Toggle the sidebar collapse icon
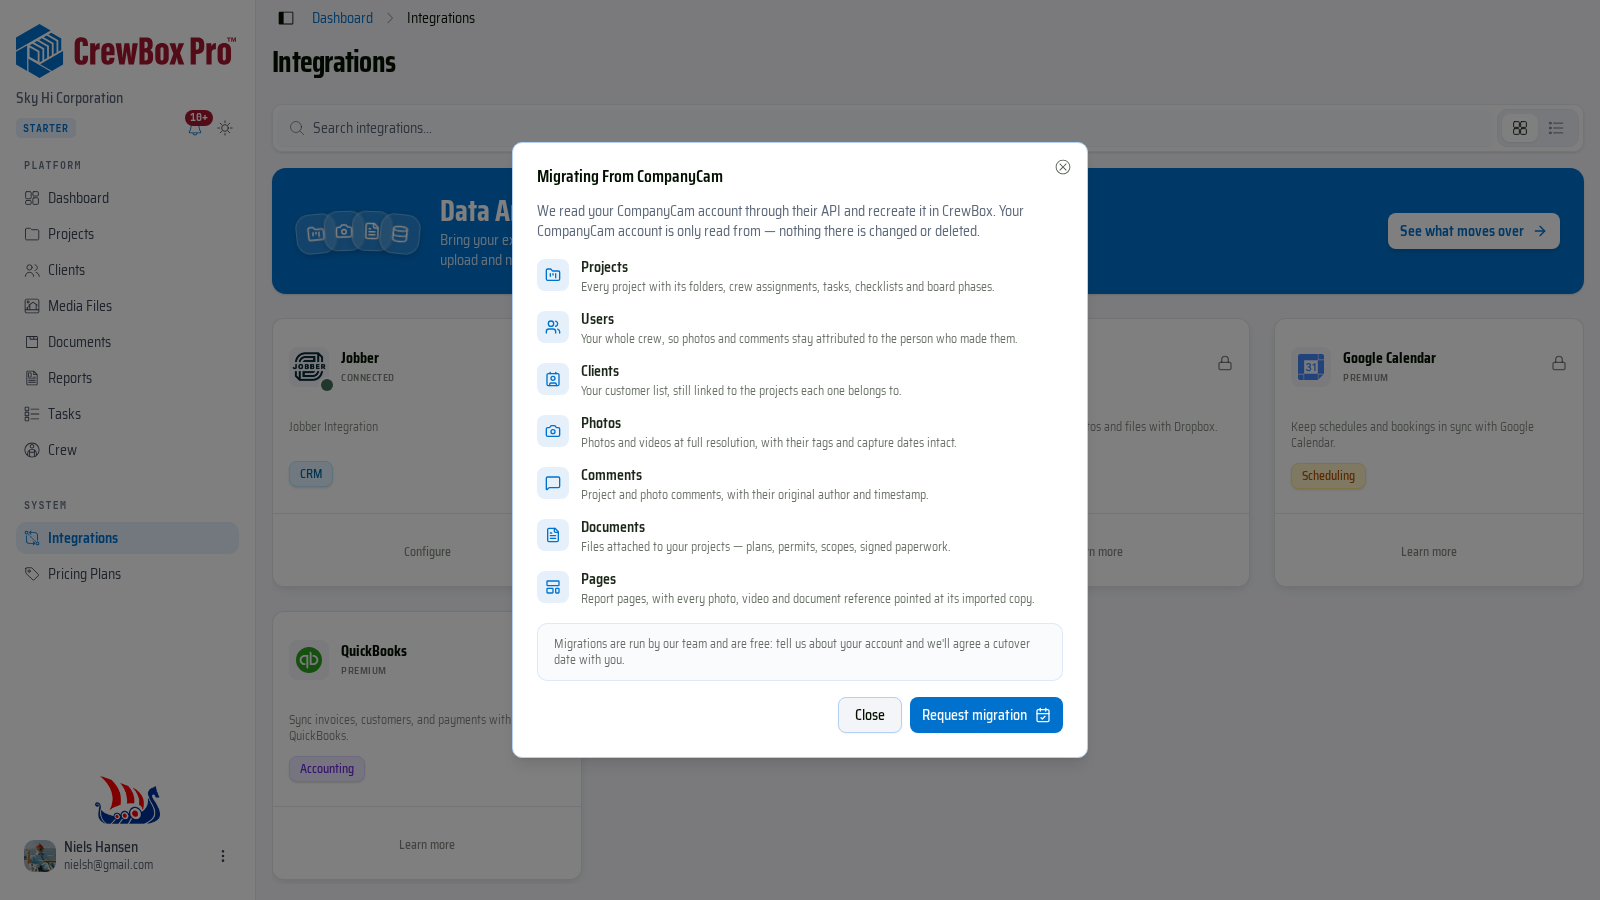 [x=286, y=18]
